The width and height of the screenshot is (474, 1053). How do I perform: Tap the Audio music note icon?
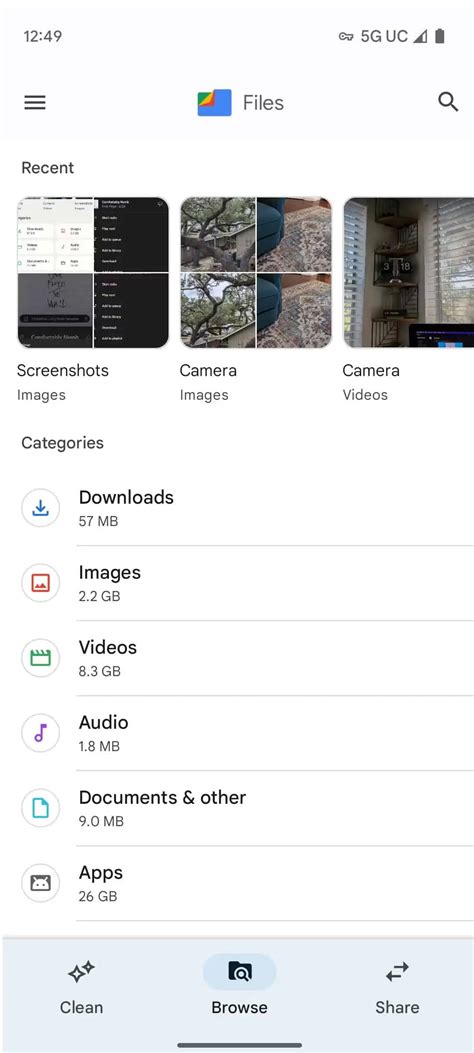40,733
